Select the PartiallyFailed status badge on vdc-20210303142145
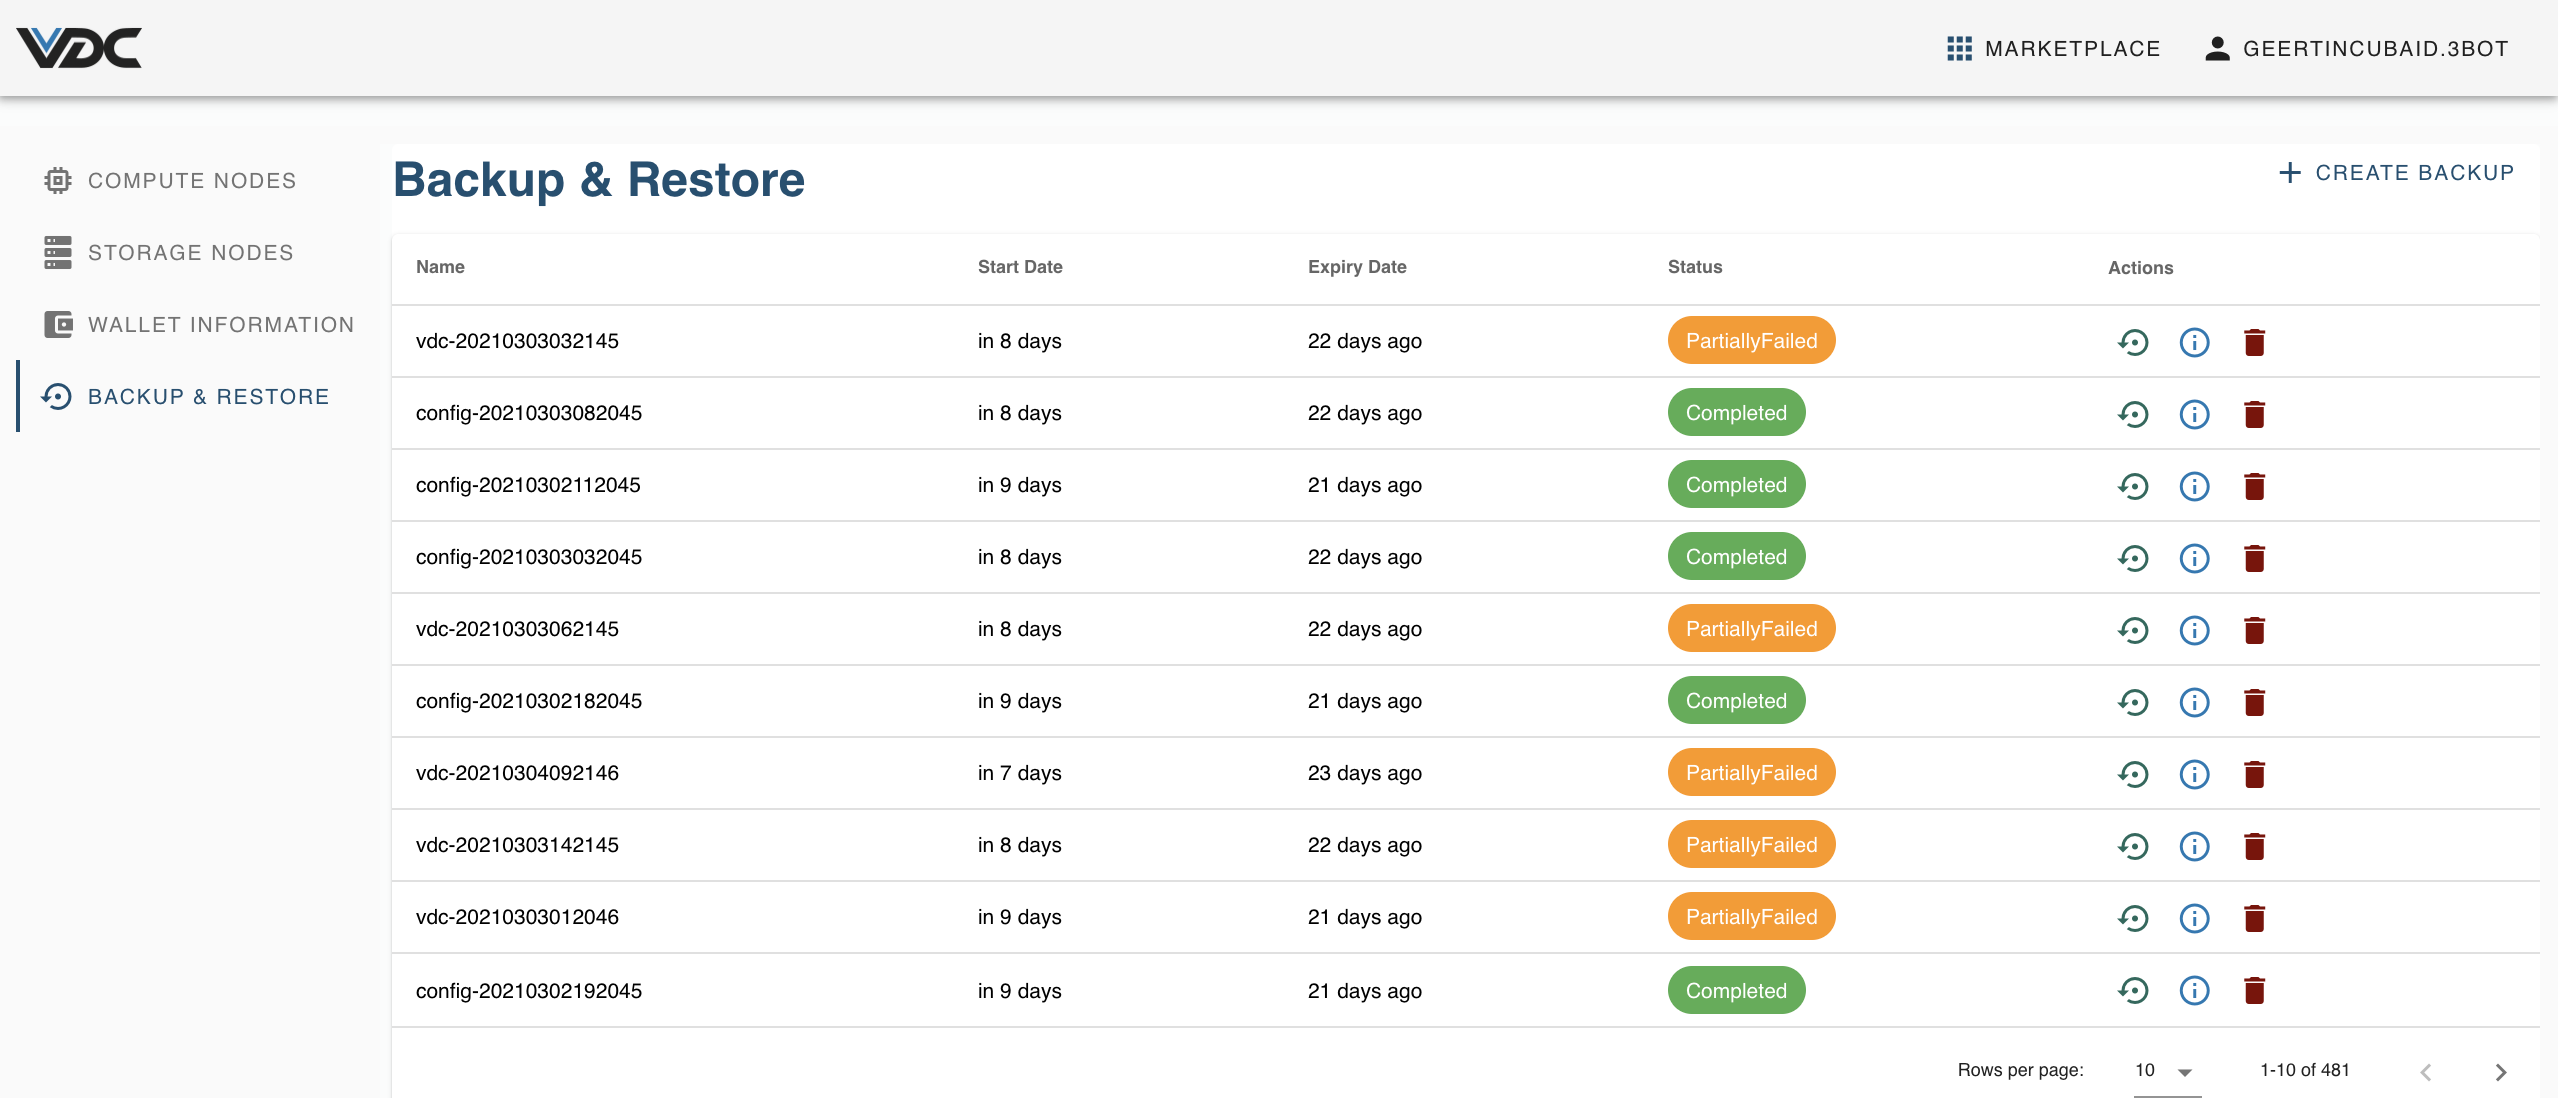The height and width of the screenshot is (1098, 2558). (1750, 844)
